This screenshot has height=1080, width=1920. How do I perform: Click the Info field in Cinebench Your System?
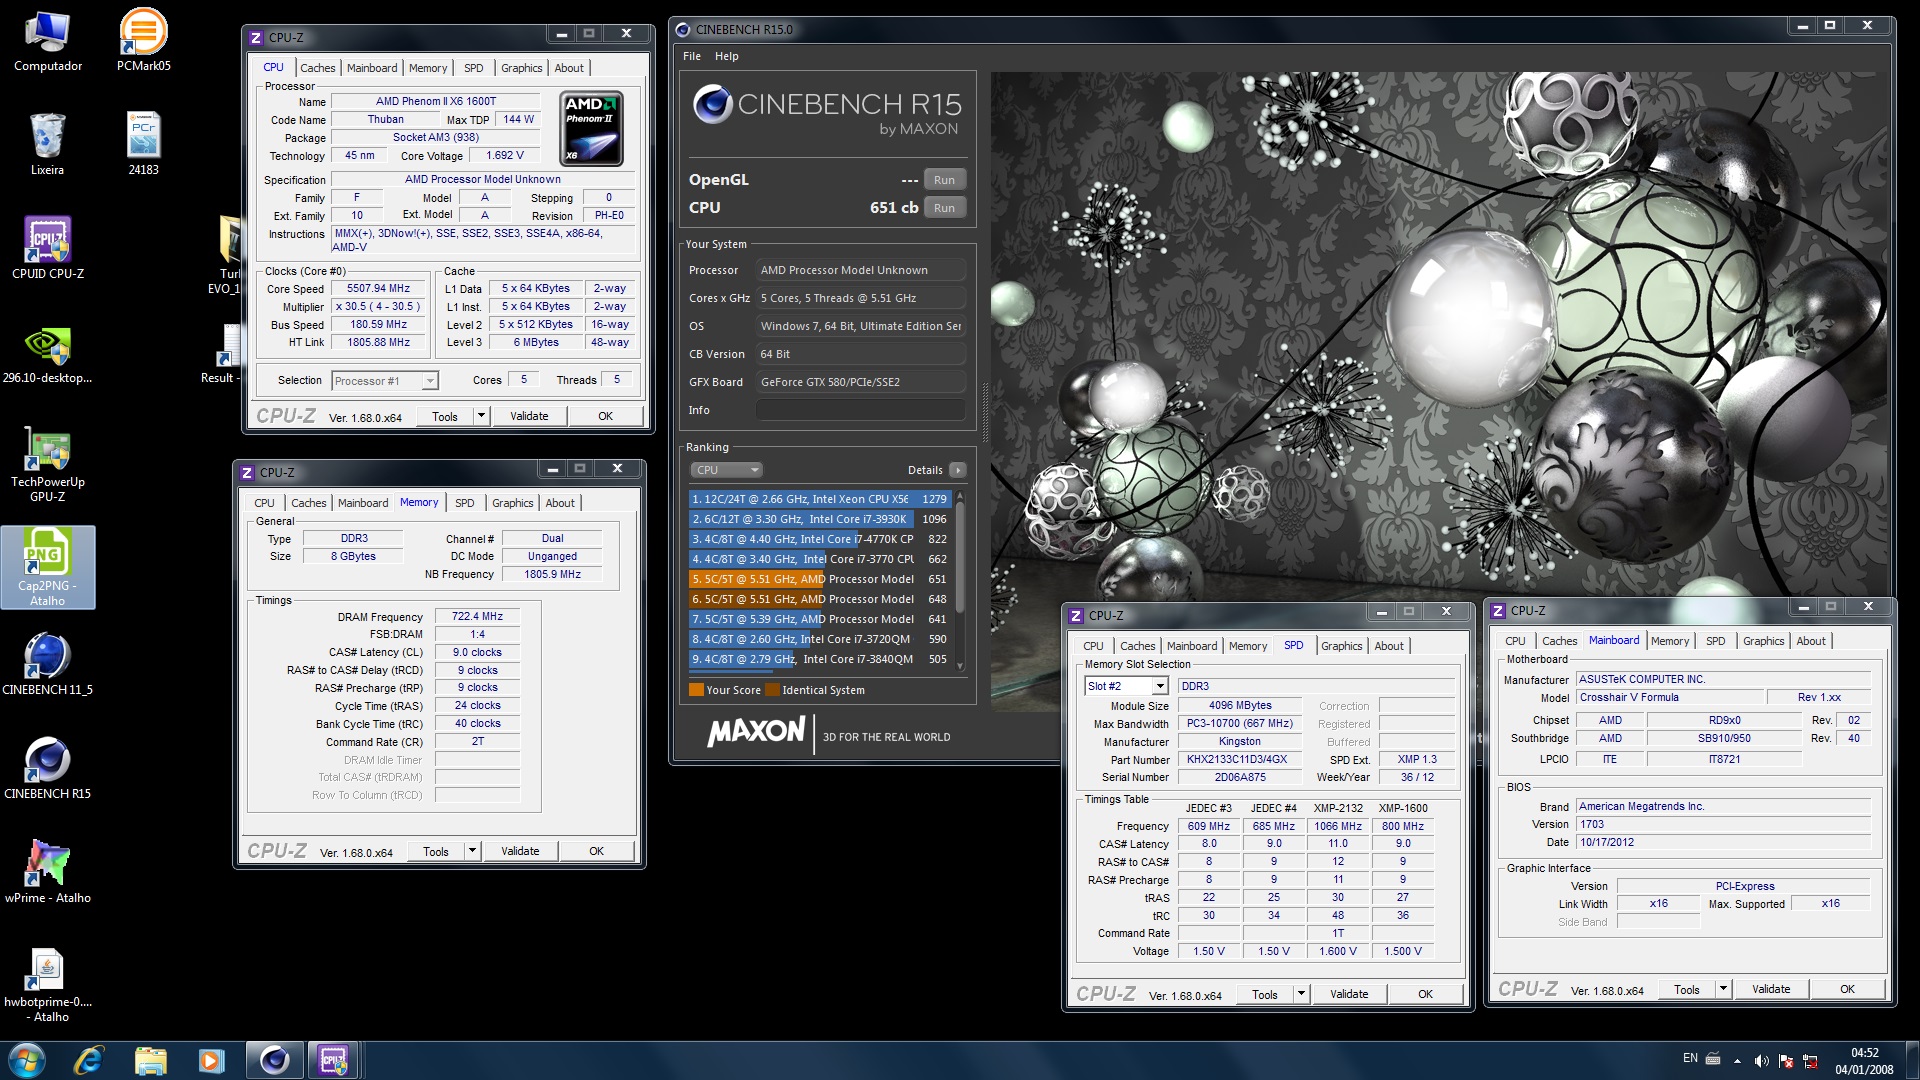pos(861,410)
